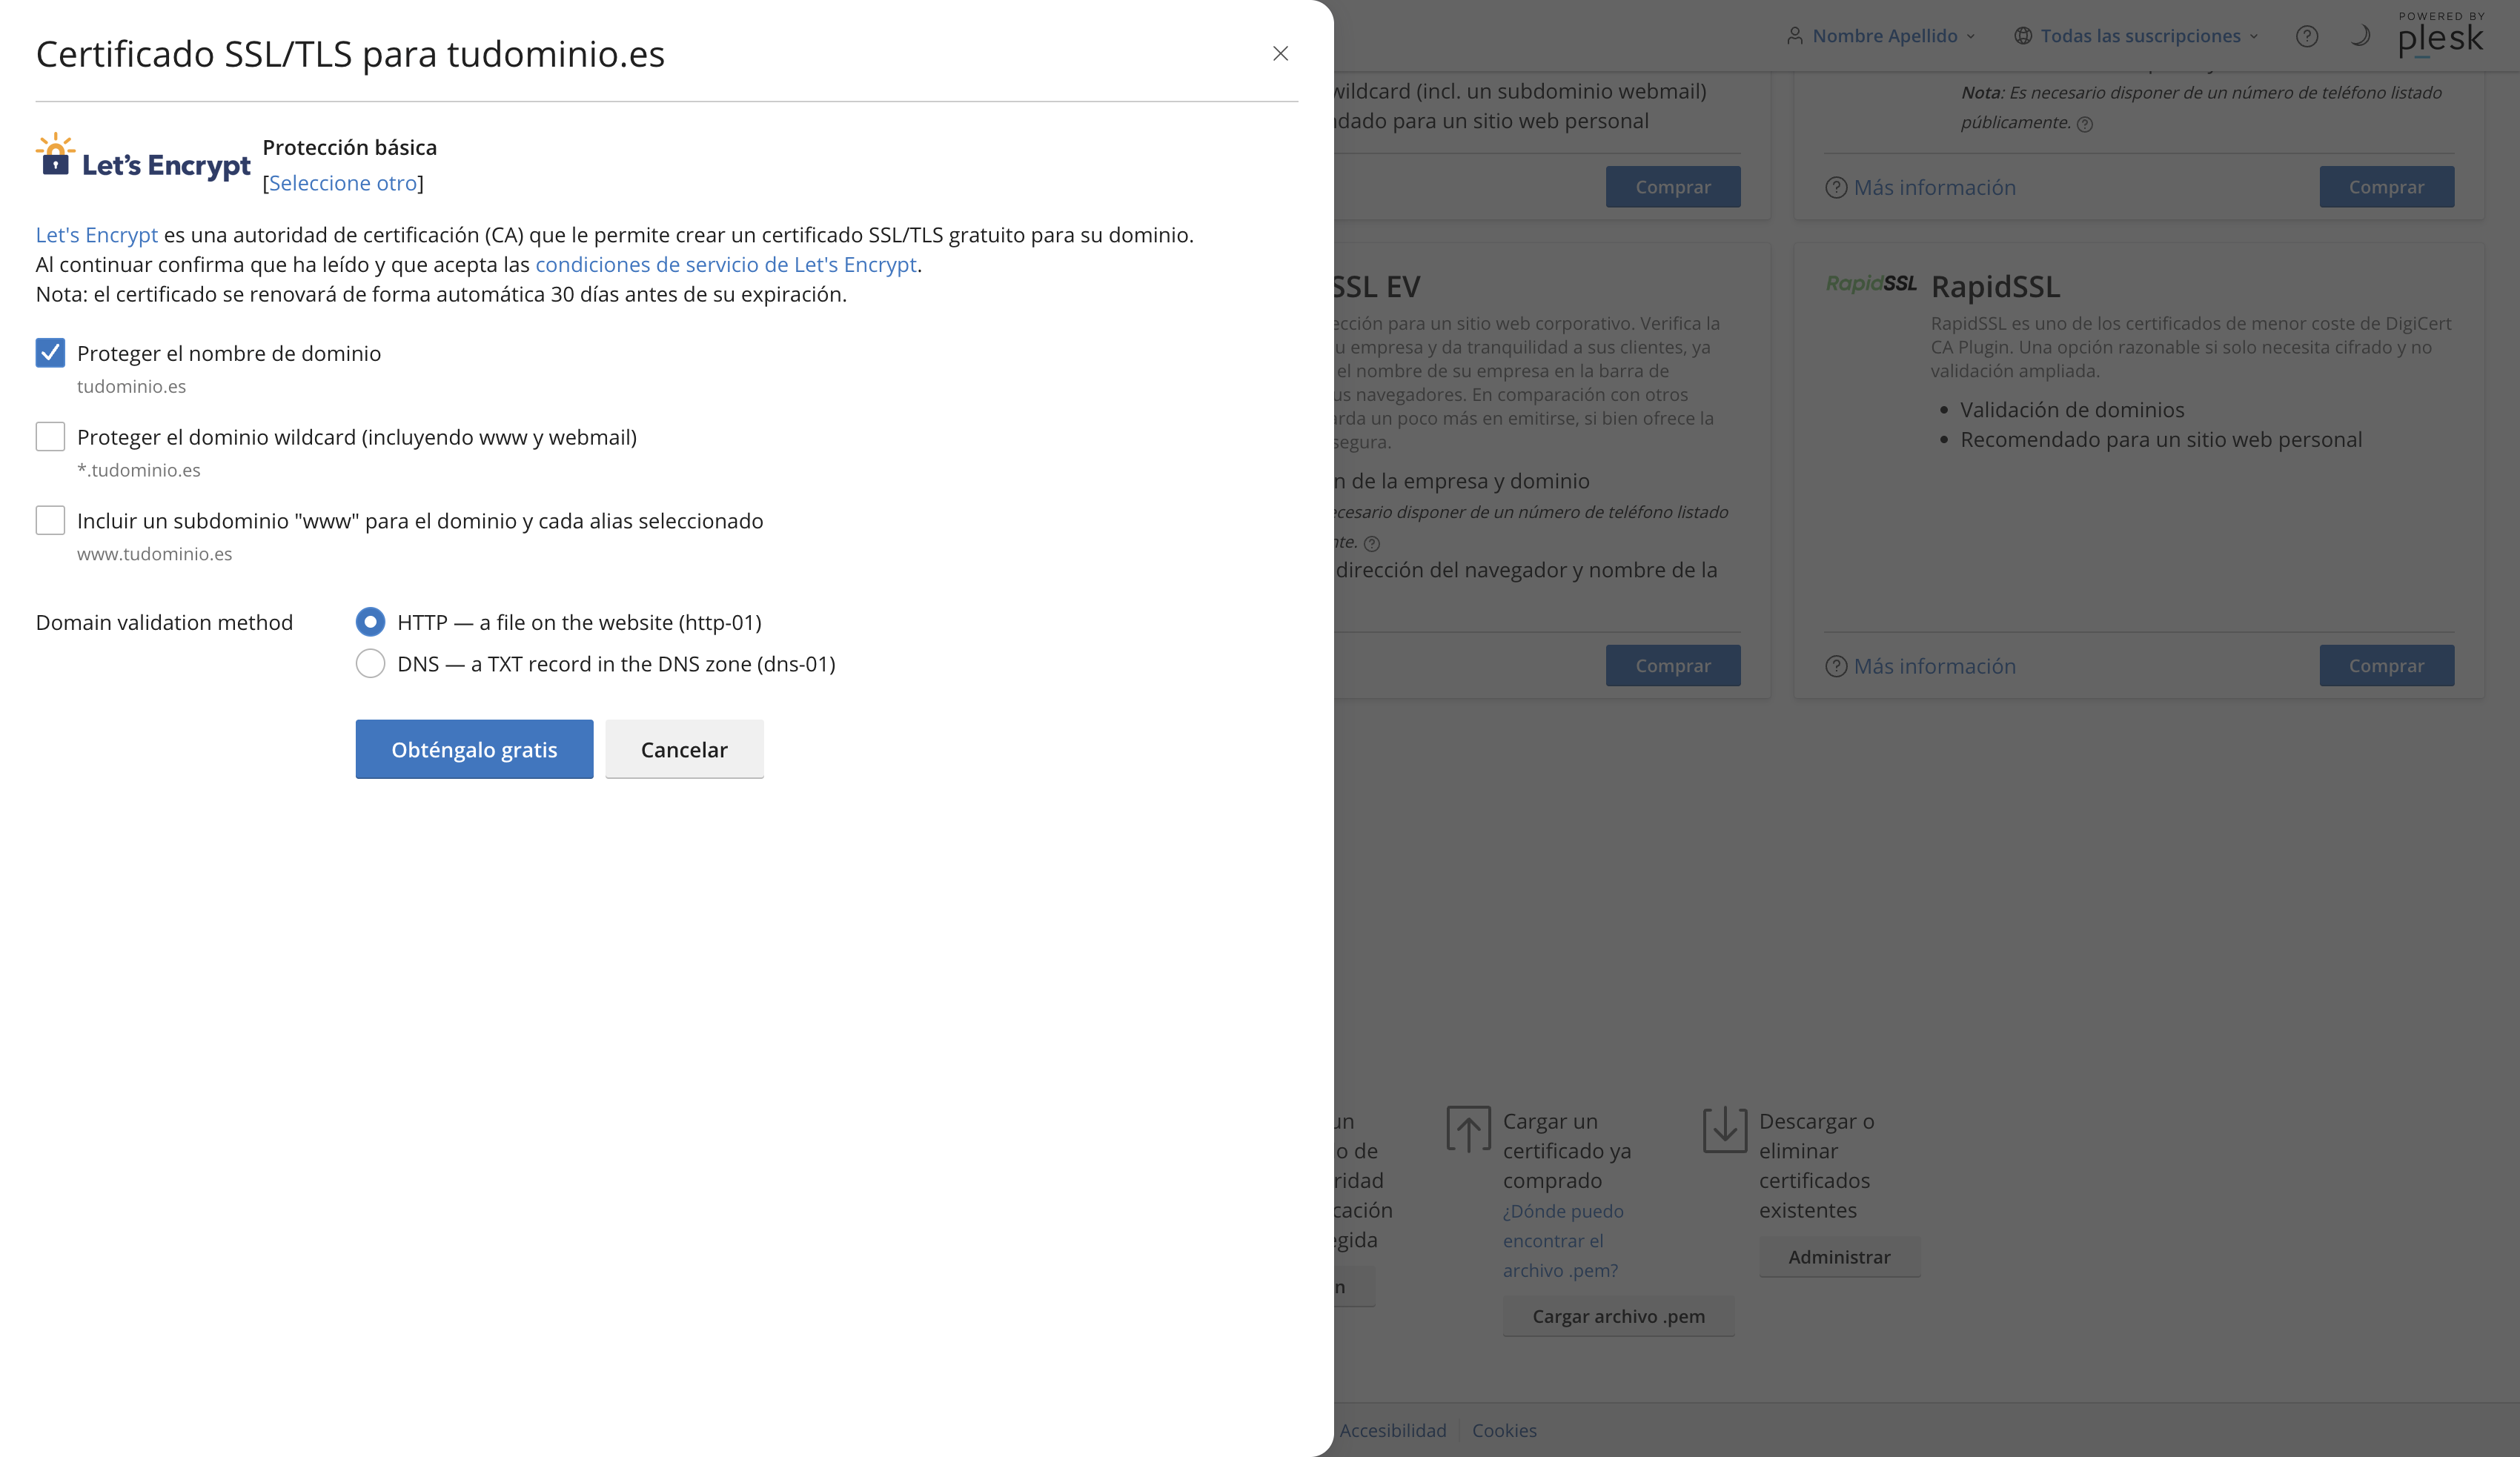Click the upload certificate arrow icon

(x=1468, y=1130)
